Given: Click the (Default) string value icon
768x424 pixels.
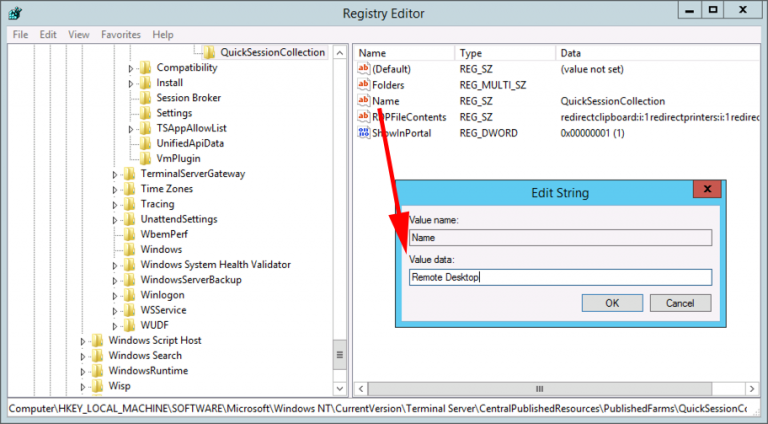Looking at the screenshot, I should (x=363, y=69).
